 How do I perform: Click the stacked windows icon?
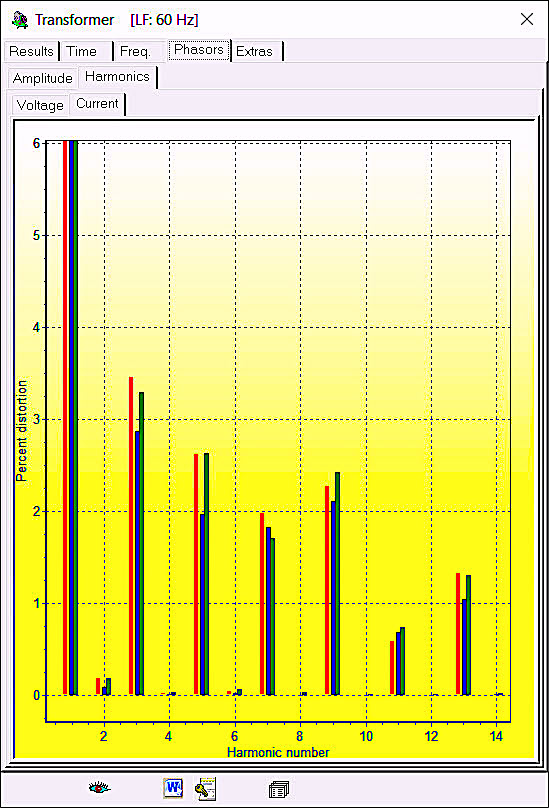pyautogui.click(x=278, y=789)
